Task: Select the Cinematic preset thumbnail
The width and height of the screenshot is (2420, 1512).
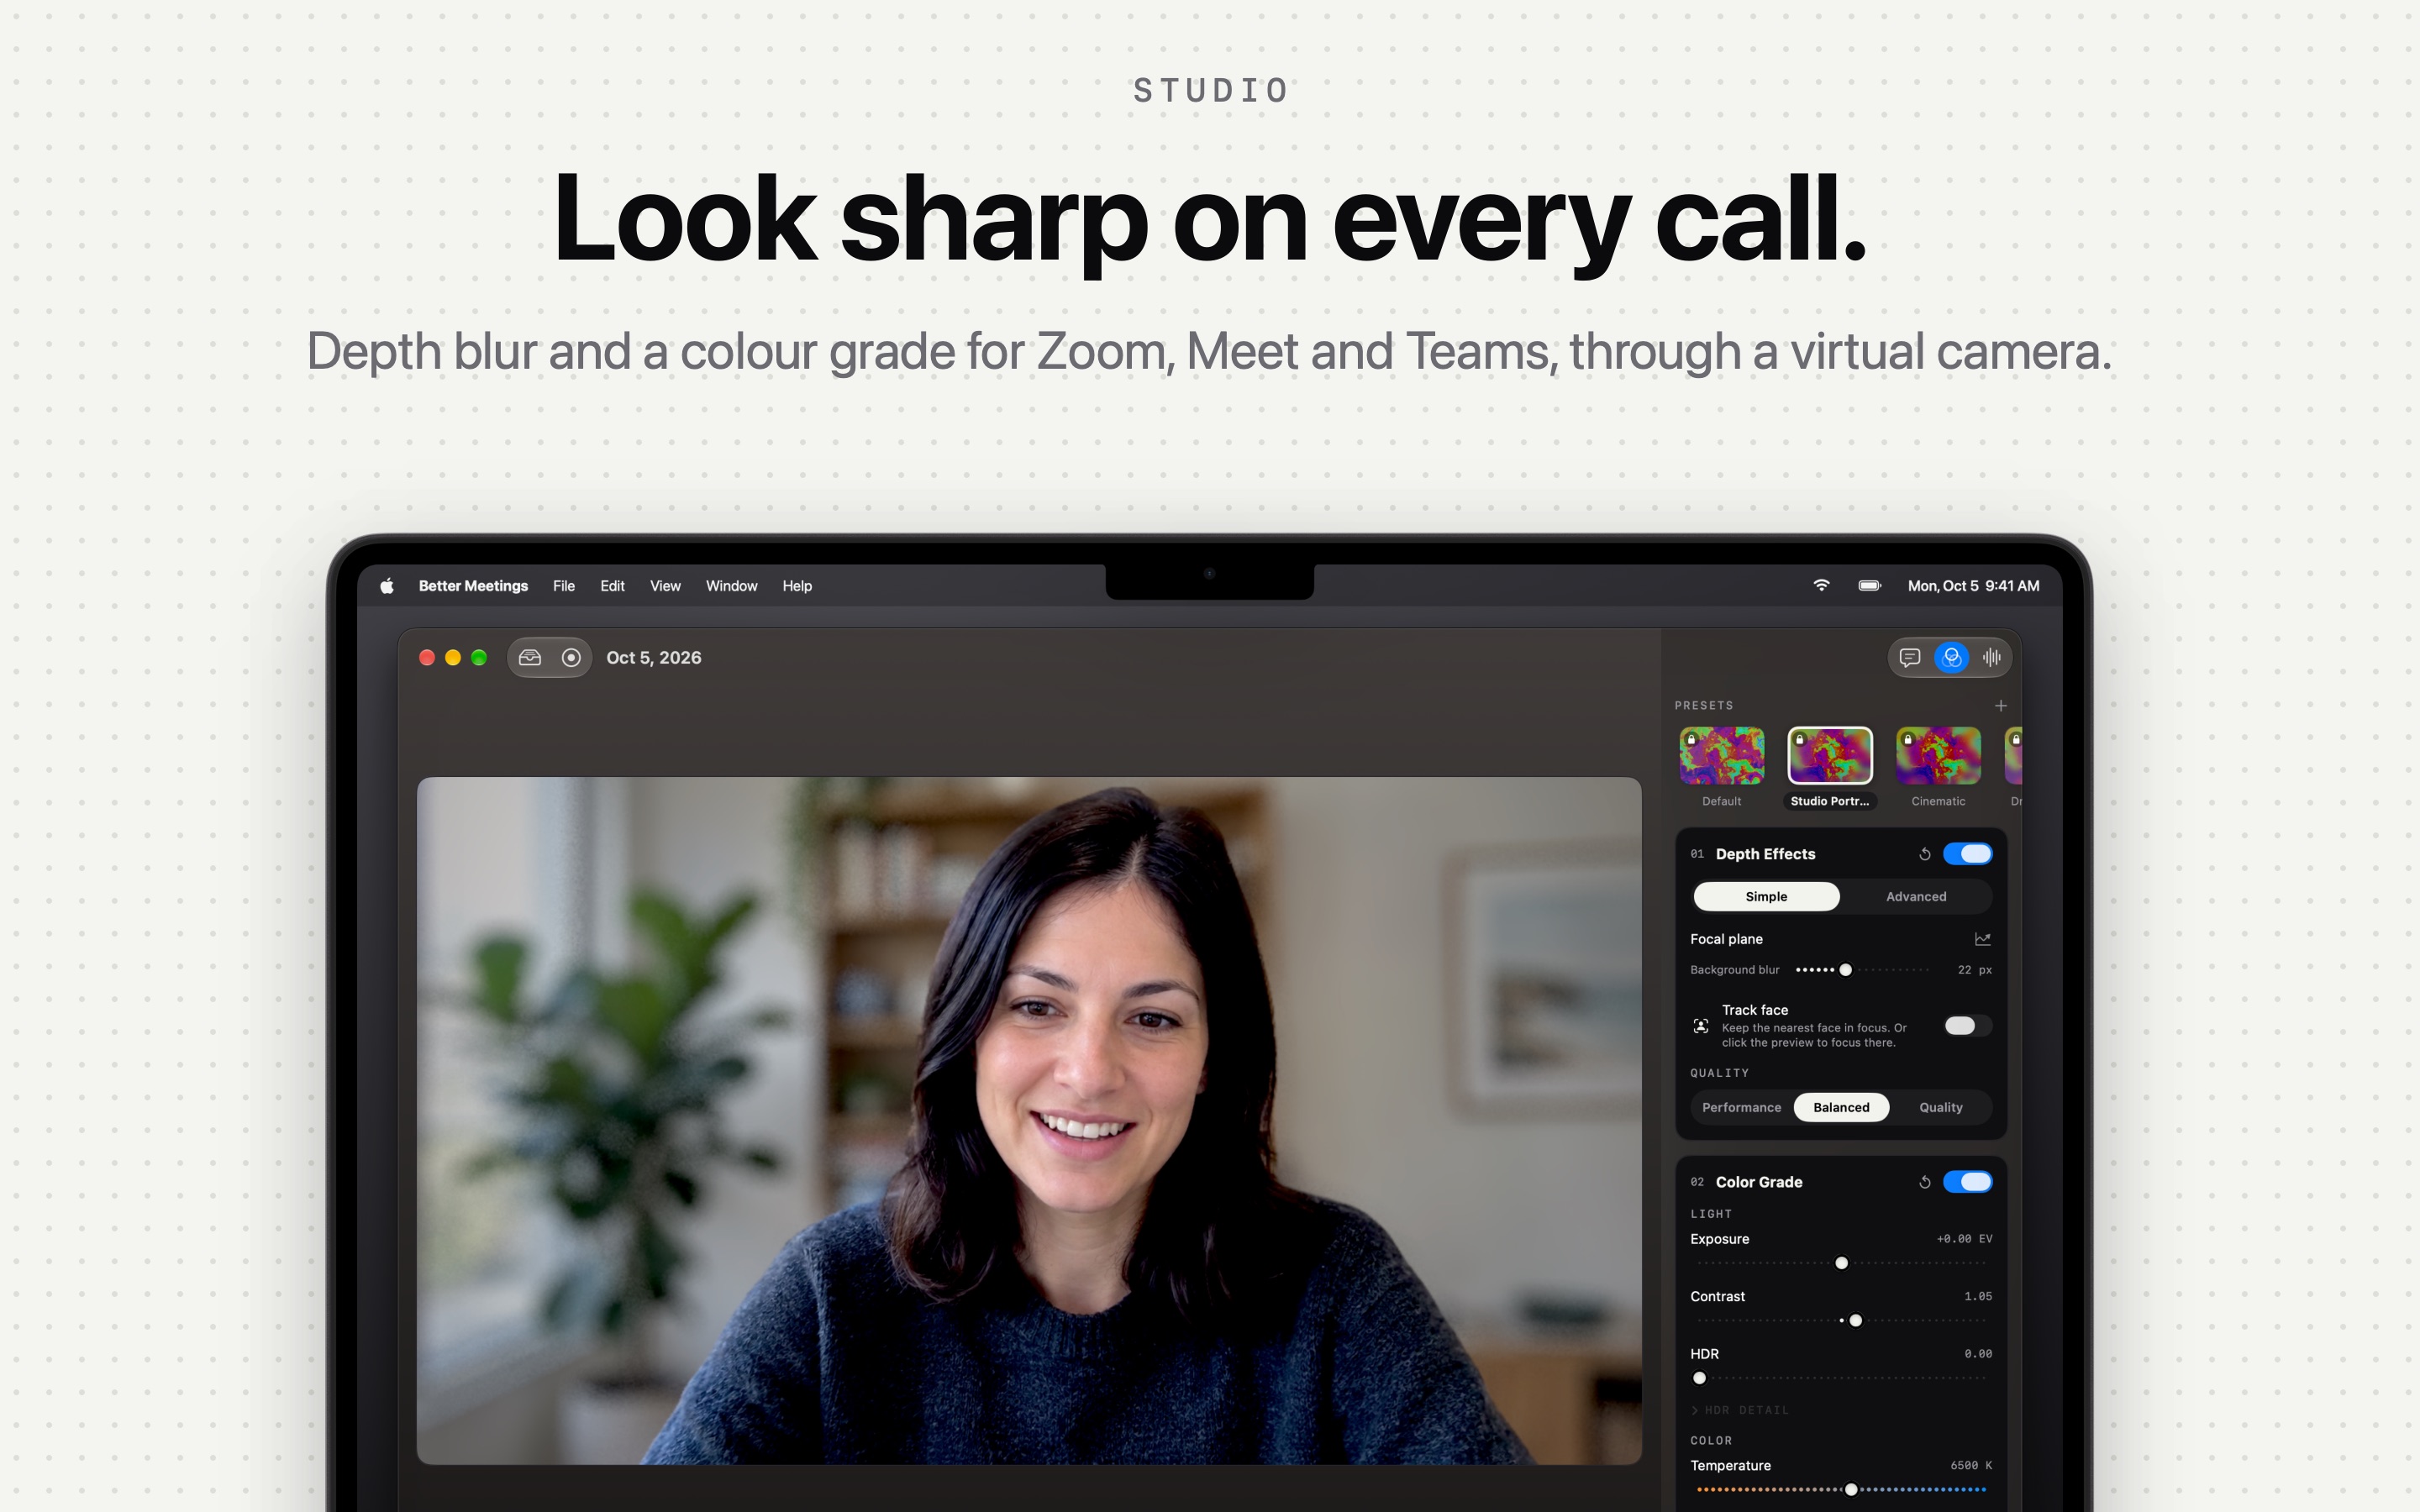Action: (x=1938, y=755)
